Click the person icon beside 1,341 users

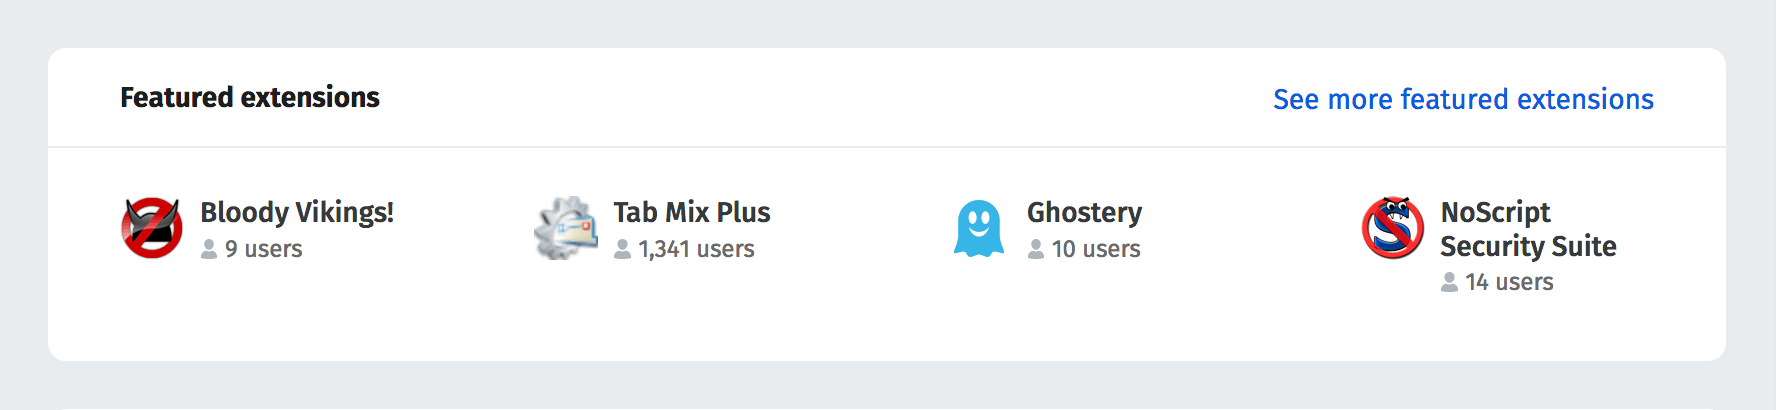coord(622,249)
